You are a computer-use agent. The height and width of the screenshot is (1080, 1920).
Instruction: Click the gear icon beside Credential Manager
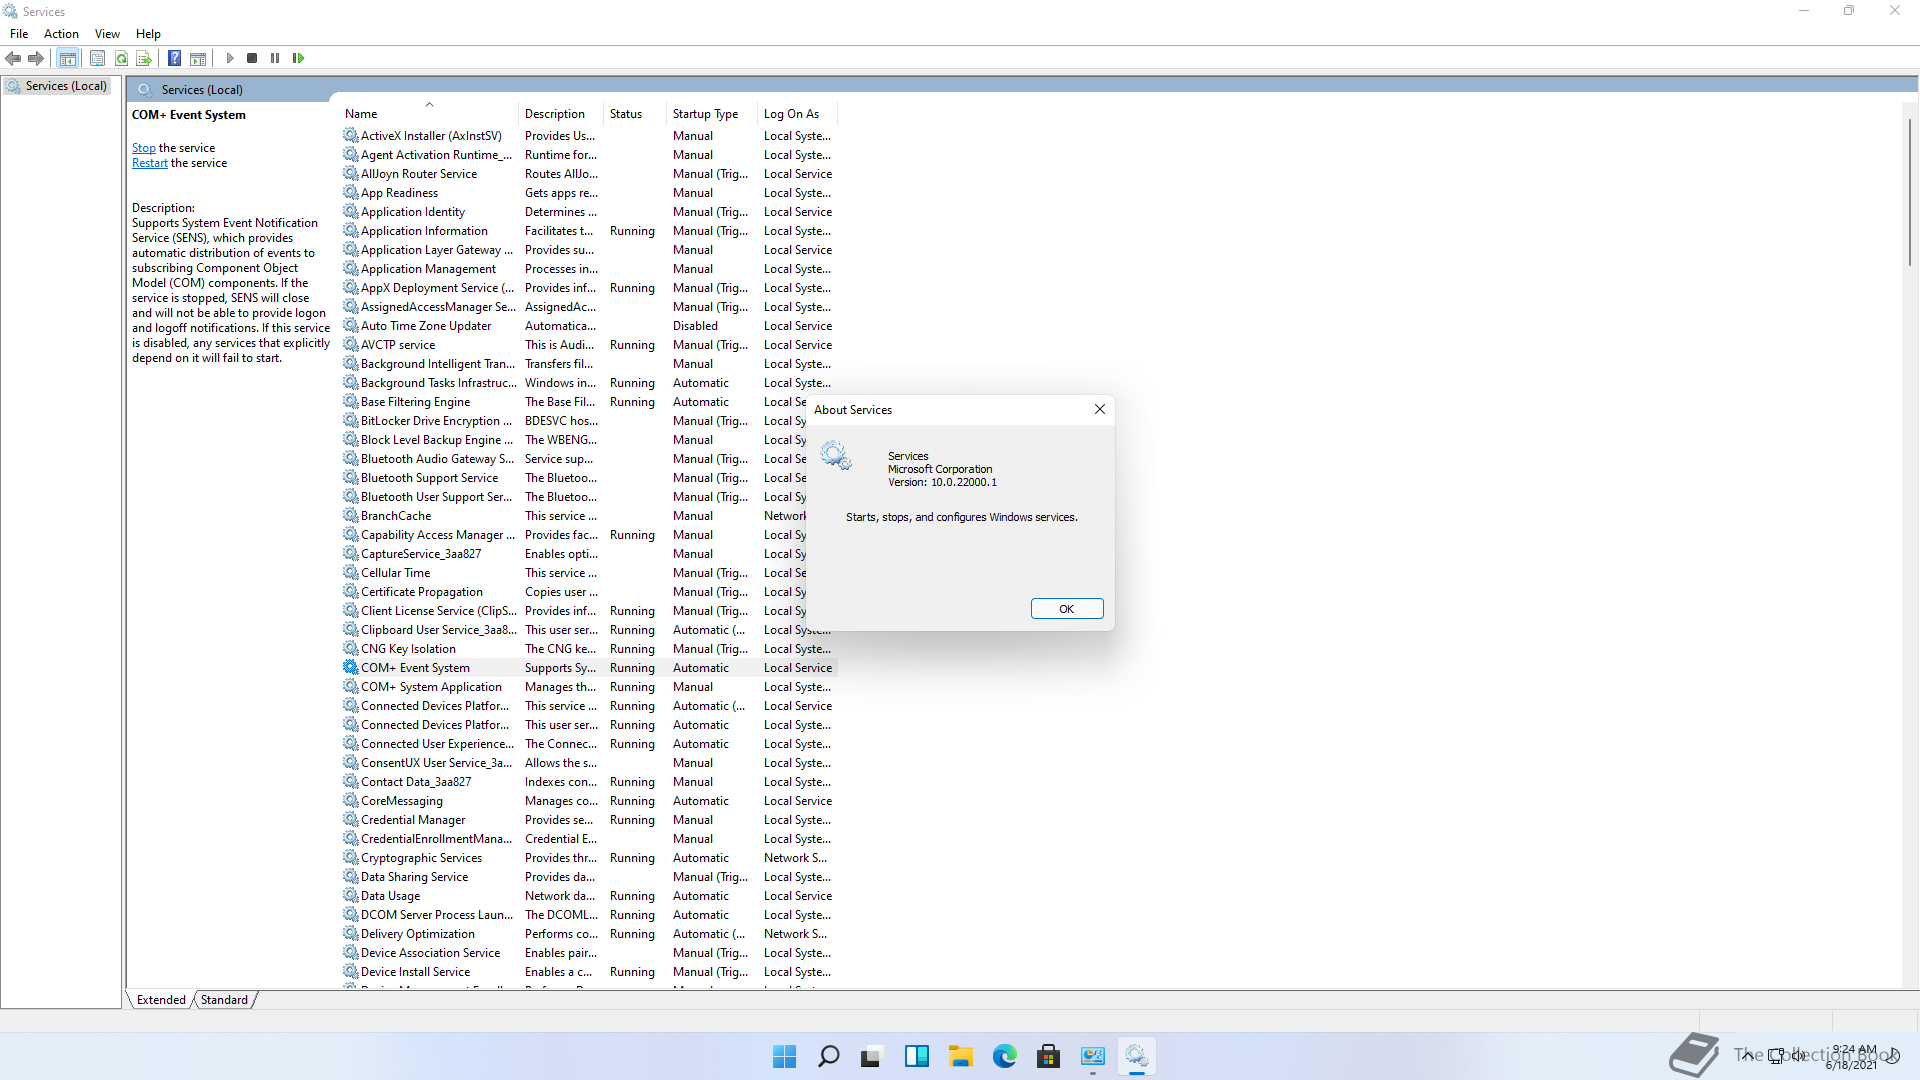[351, 819]
